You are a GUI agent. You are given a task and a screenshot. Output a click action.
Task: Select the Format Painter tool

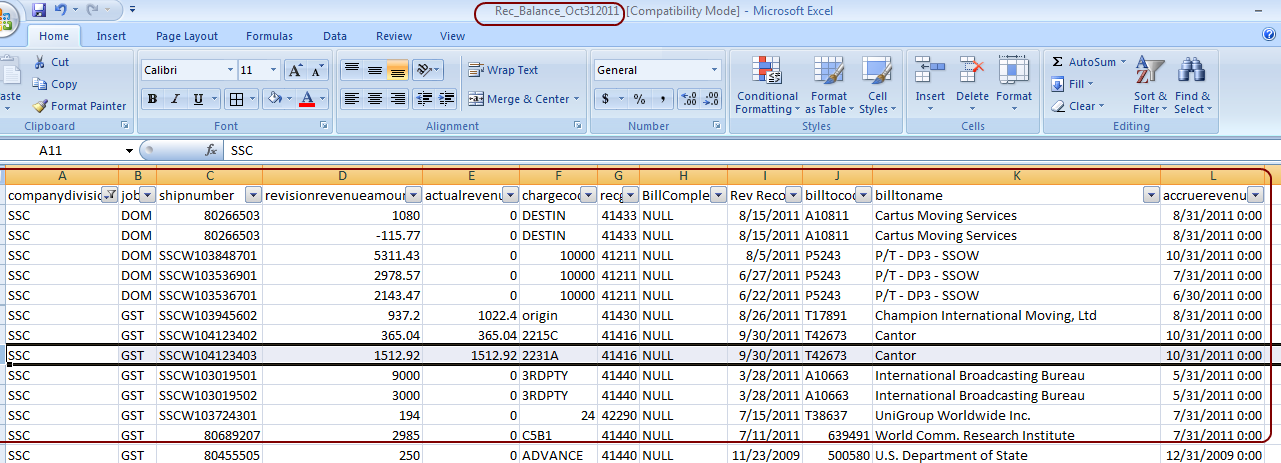click(79, 106)
